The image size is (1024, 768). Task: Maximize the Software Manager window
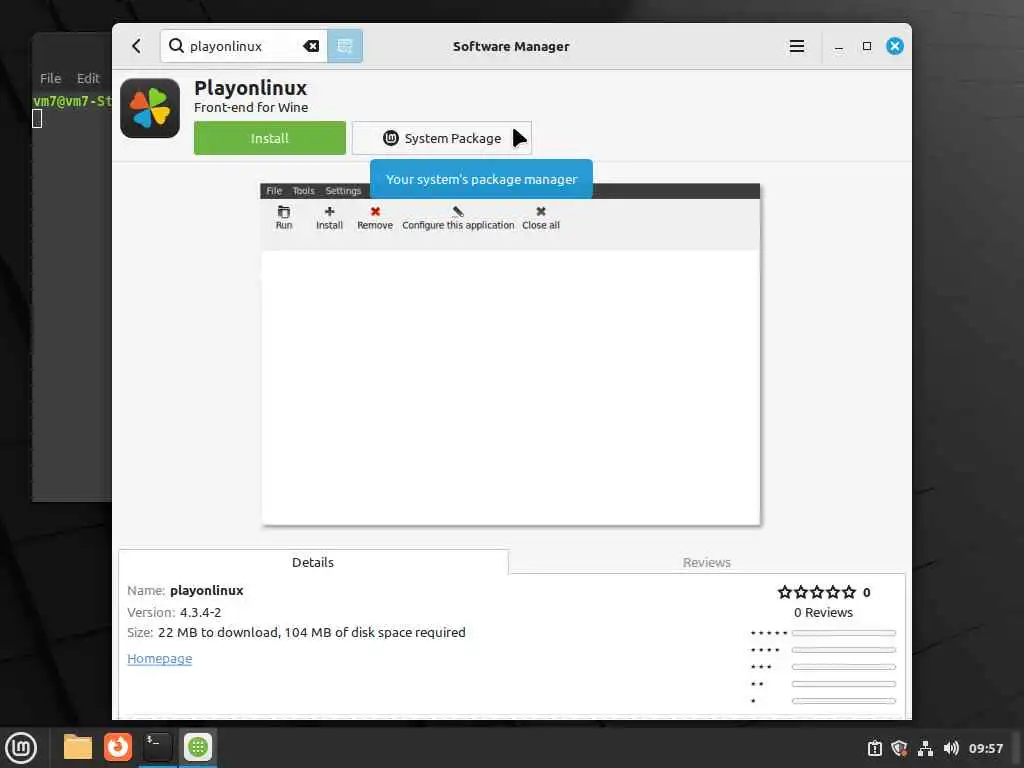(x=867, y=46)
